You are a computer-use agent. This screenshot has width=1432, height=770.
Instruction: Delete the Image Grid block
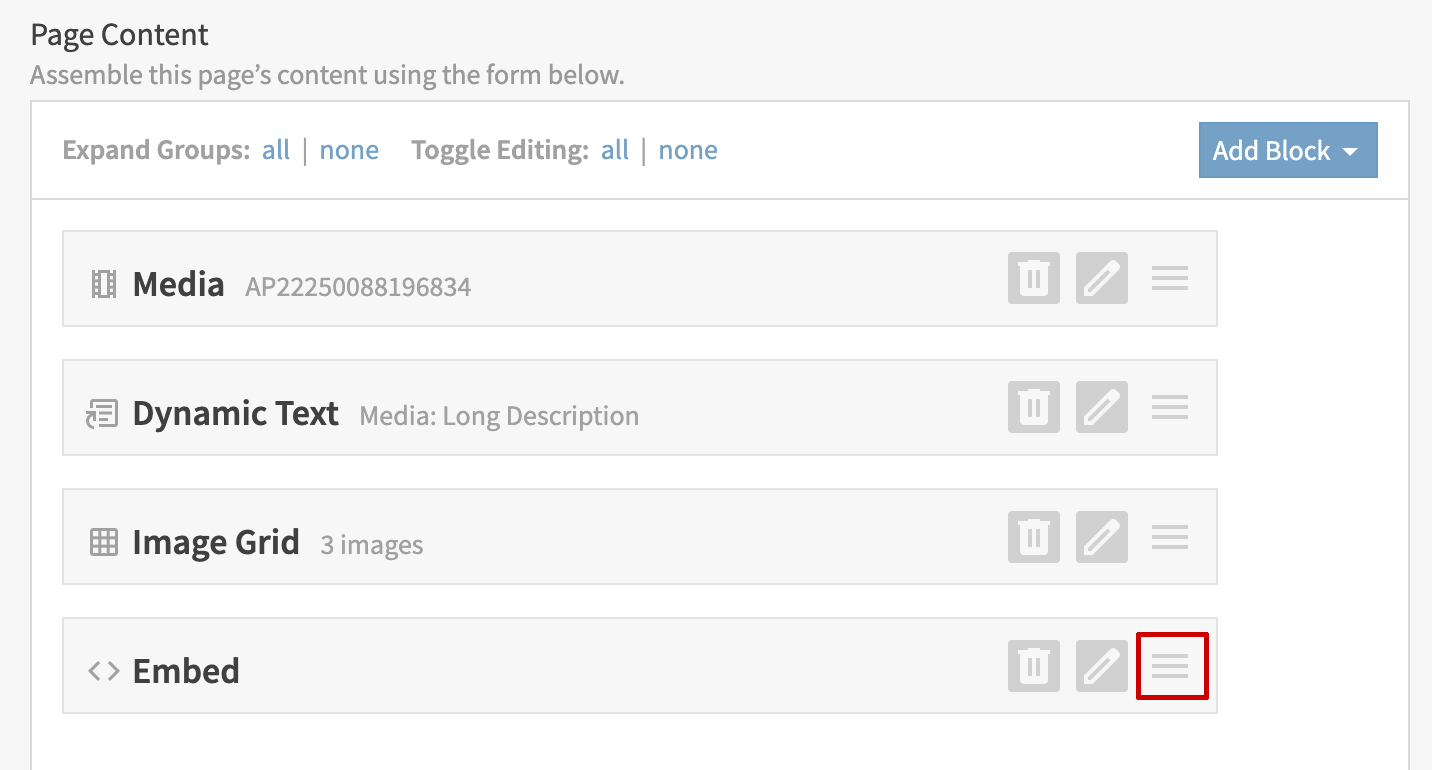[x=1033, y=537]
